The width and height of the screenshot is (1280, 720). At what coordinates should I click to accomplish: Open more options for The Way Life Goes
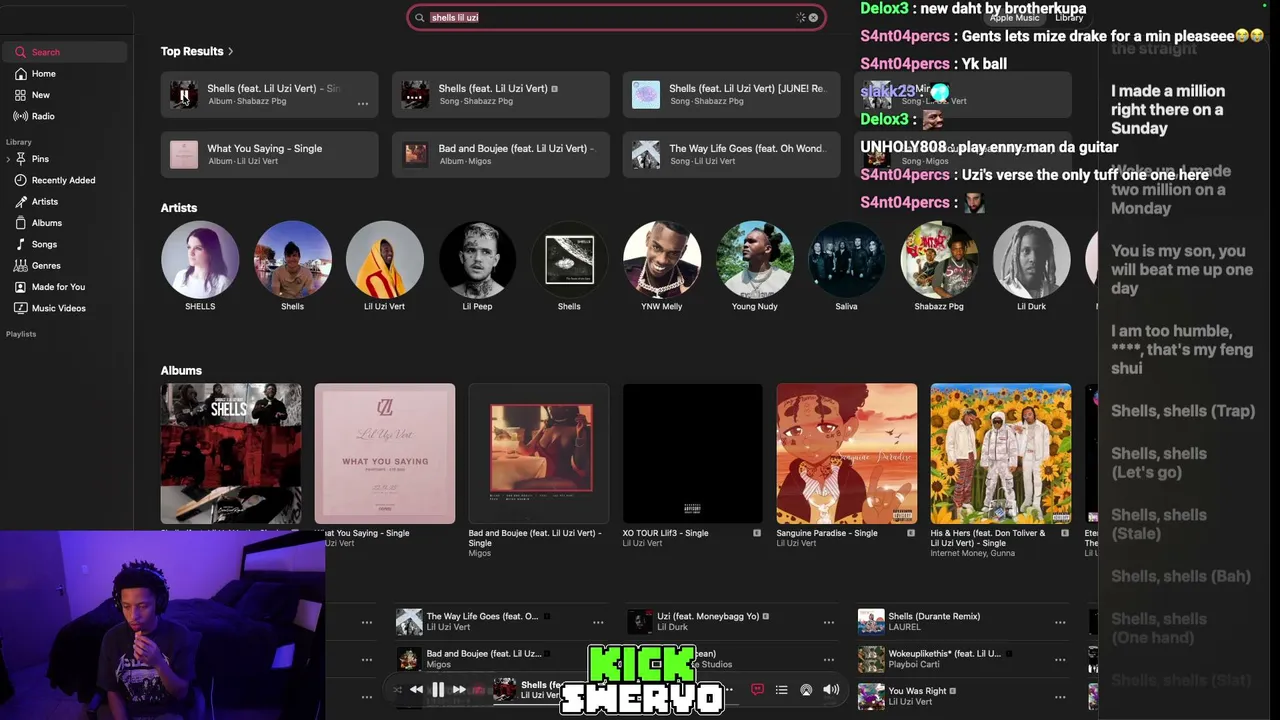(598, 622)
